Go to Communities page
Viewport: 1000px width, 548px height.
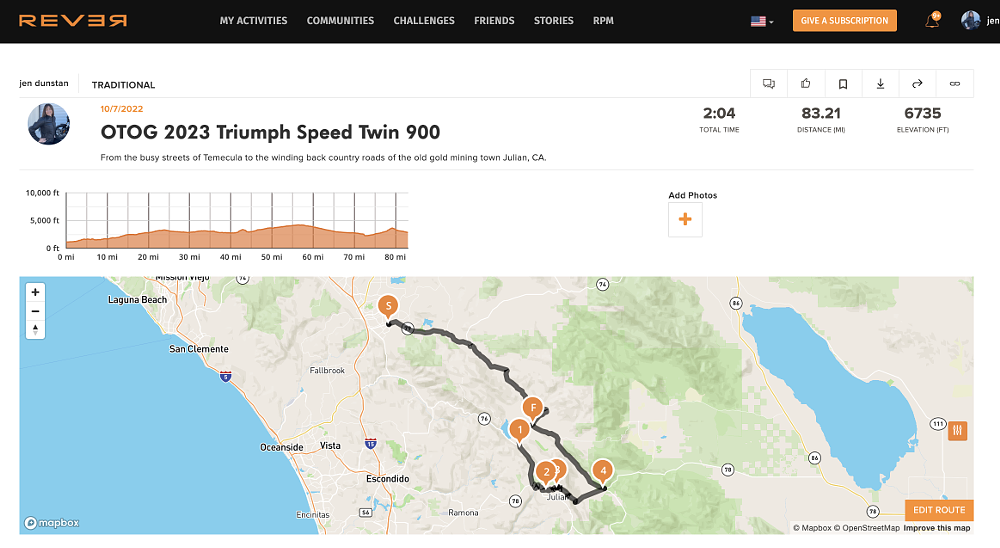pos(340,20)
